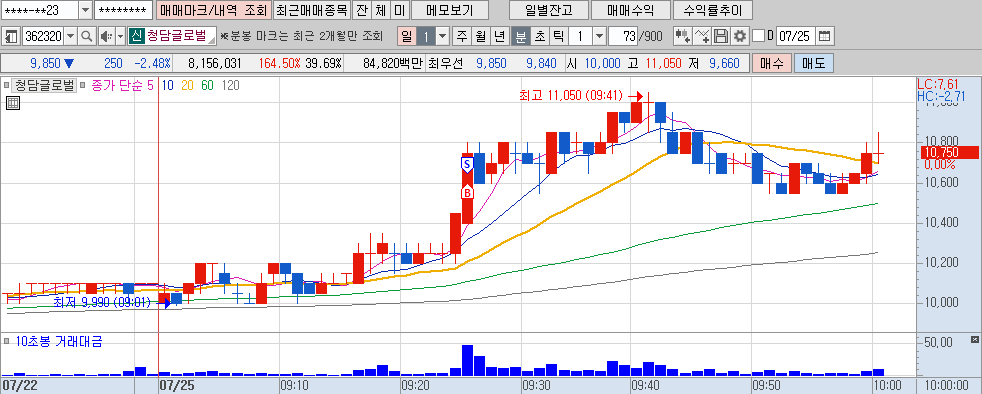
Task: Click the account number input field
Action: 40,10
